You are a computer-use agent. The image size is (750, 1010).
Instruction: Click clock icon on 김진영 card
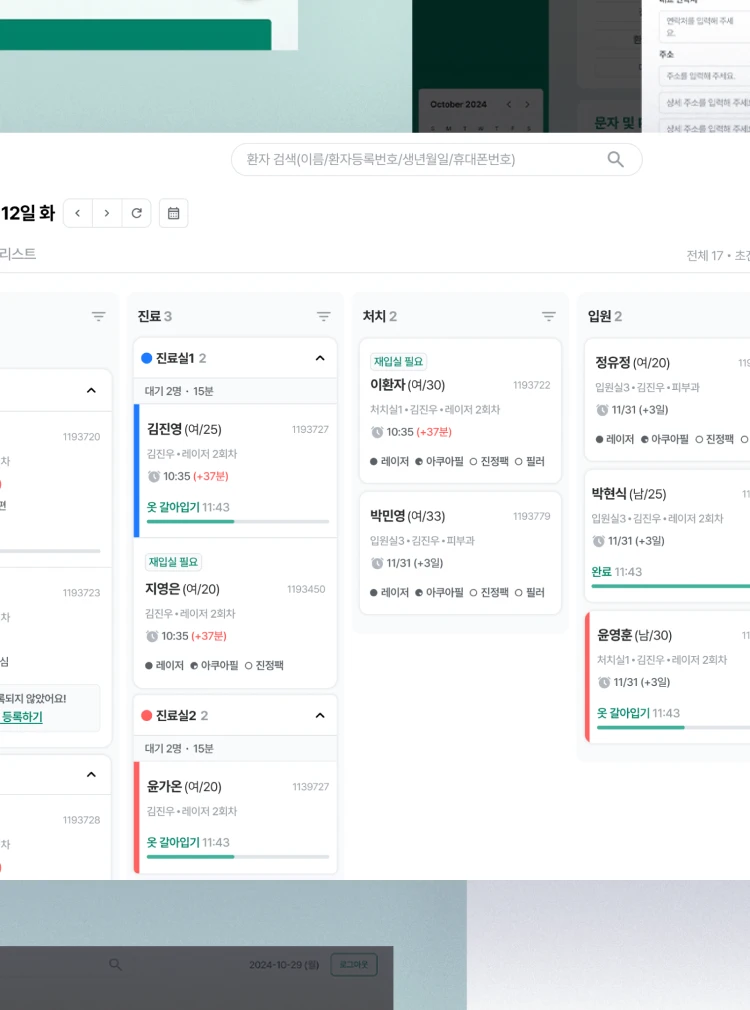click(154, 477)
